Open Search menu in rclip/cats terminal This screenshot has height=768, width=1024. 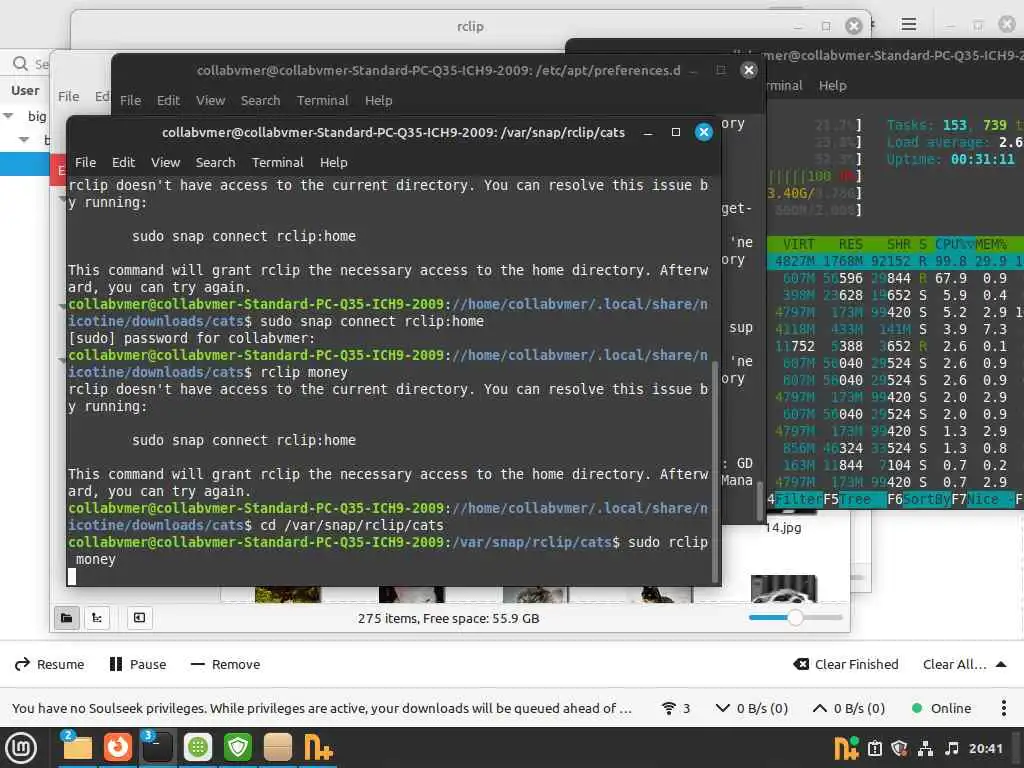click(x=215, y=162)
